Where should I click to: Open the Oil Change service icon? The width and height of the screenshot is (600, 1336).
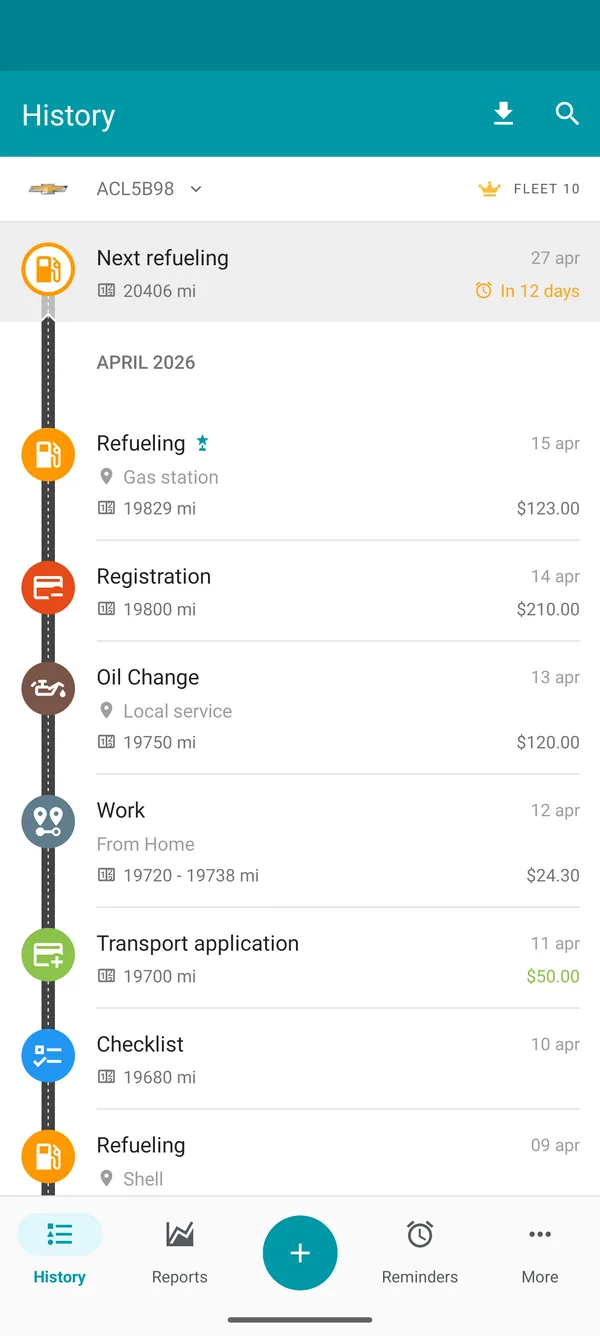pos(47,688)
